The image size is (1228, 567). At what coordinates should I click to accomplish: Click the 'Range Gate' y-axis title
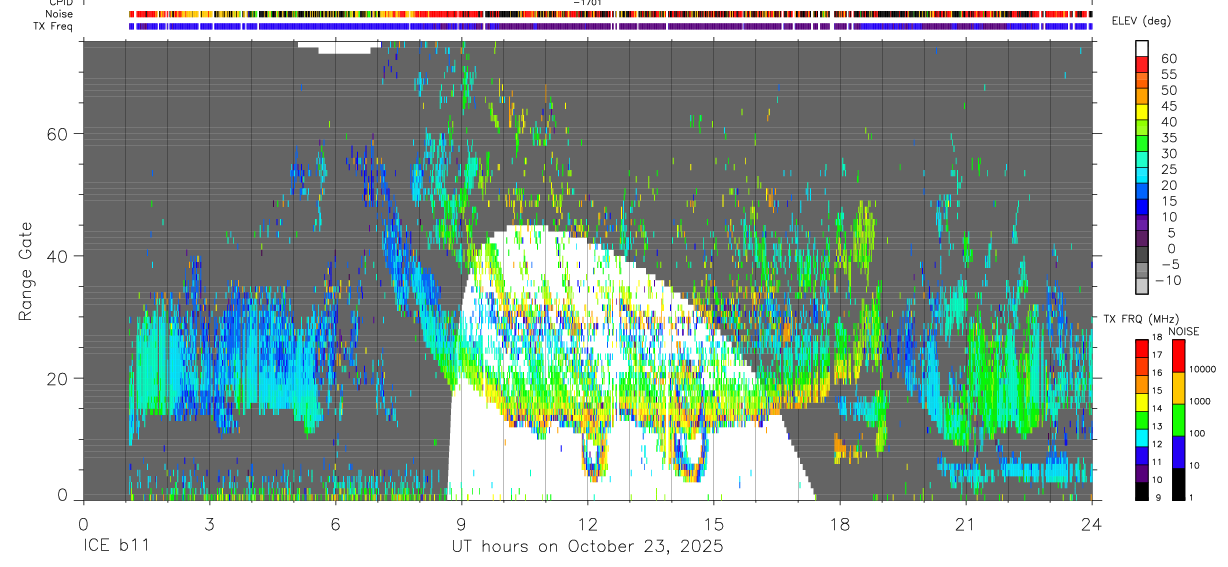pyautogui.click(x=26, y=270)
